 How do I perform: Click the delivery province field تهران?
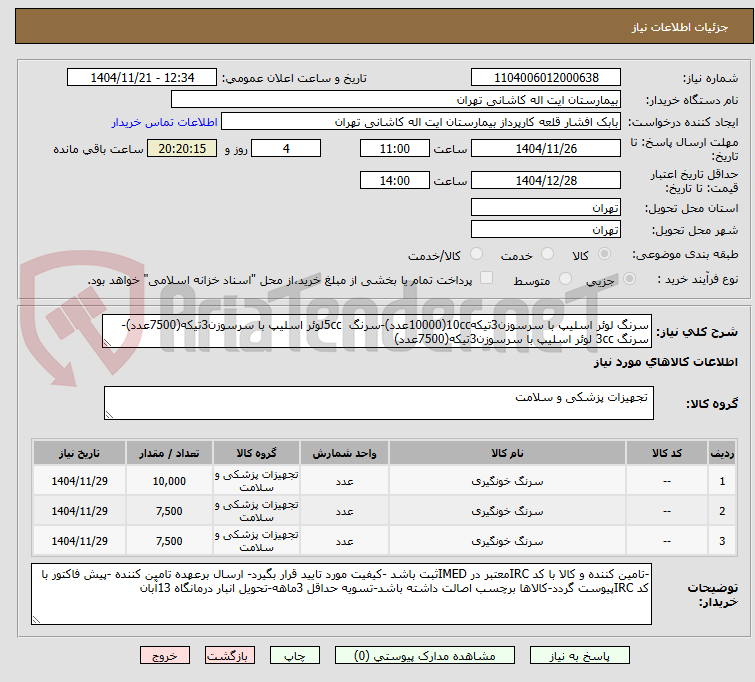546,208
